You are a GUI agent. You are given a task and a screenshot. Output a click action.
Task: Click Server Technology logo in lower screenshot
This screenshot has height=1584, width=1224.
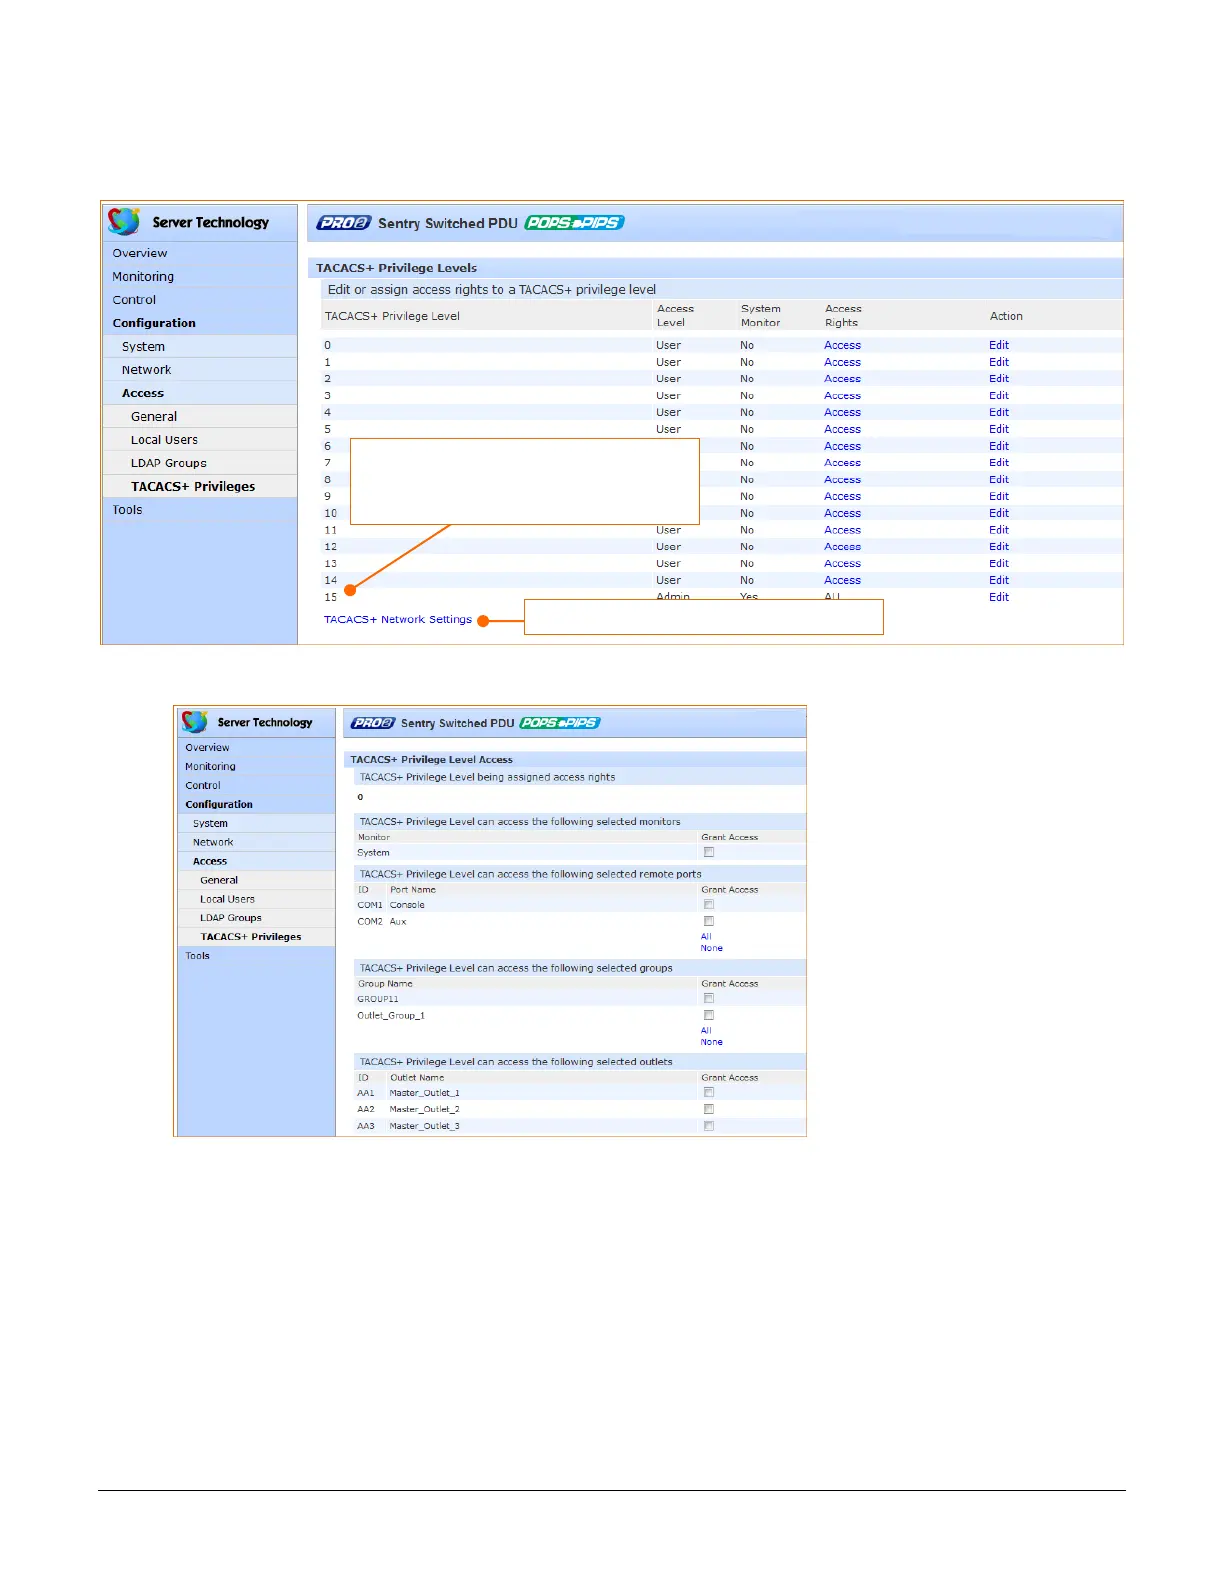click(247, 722)
